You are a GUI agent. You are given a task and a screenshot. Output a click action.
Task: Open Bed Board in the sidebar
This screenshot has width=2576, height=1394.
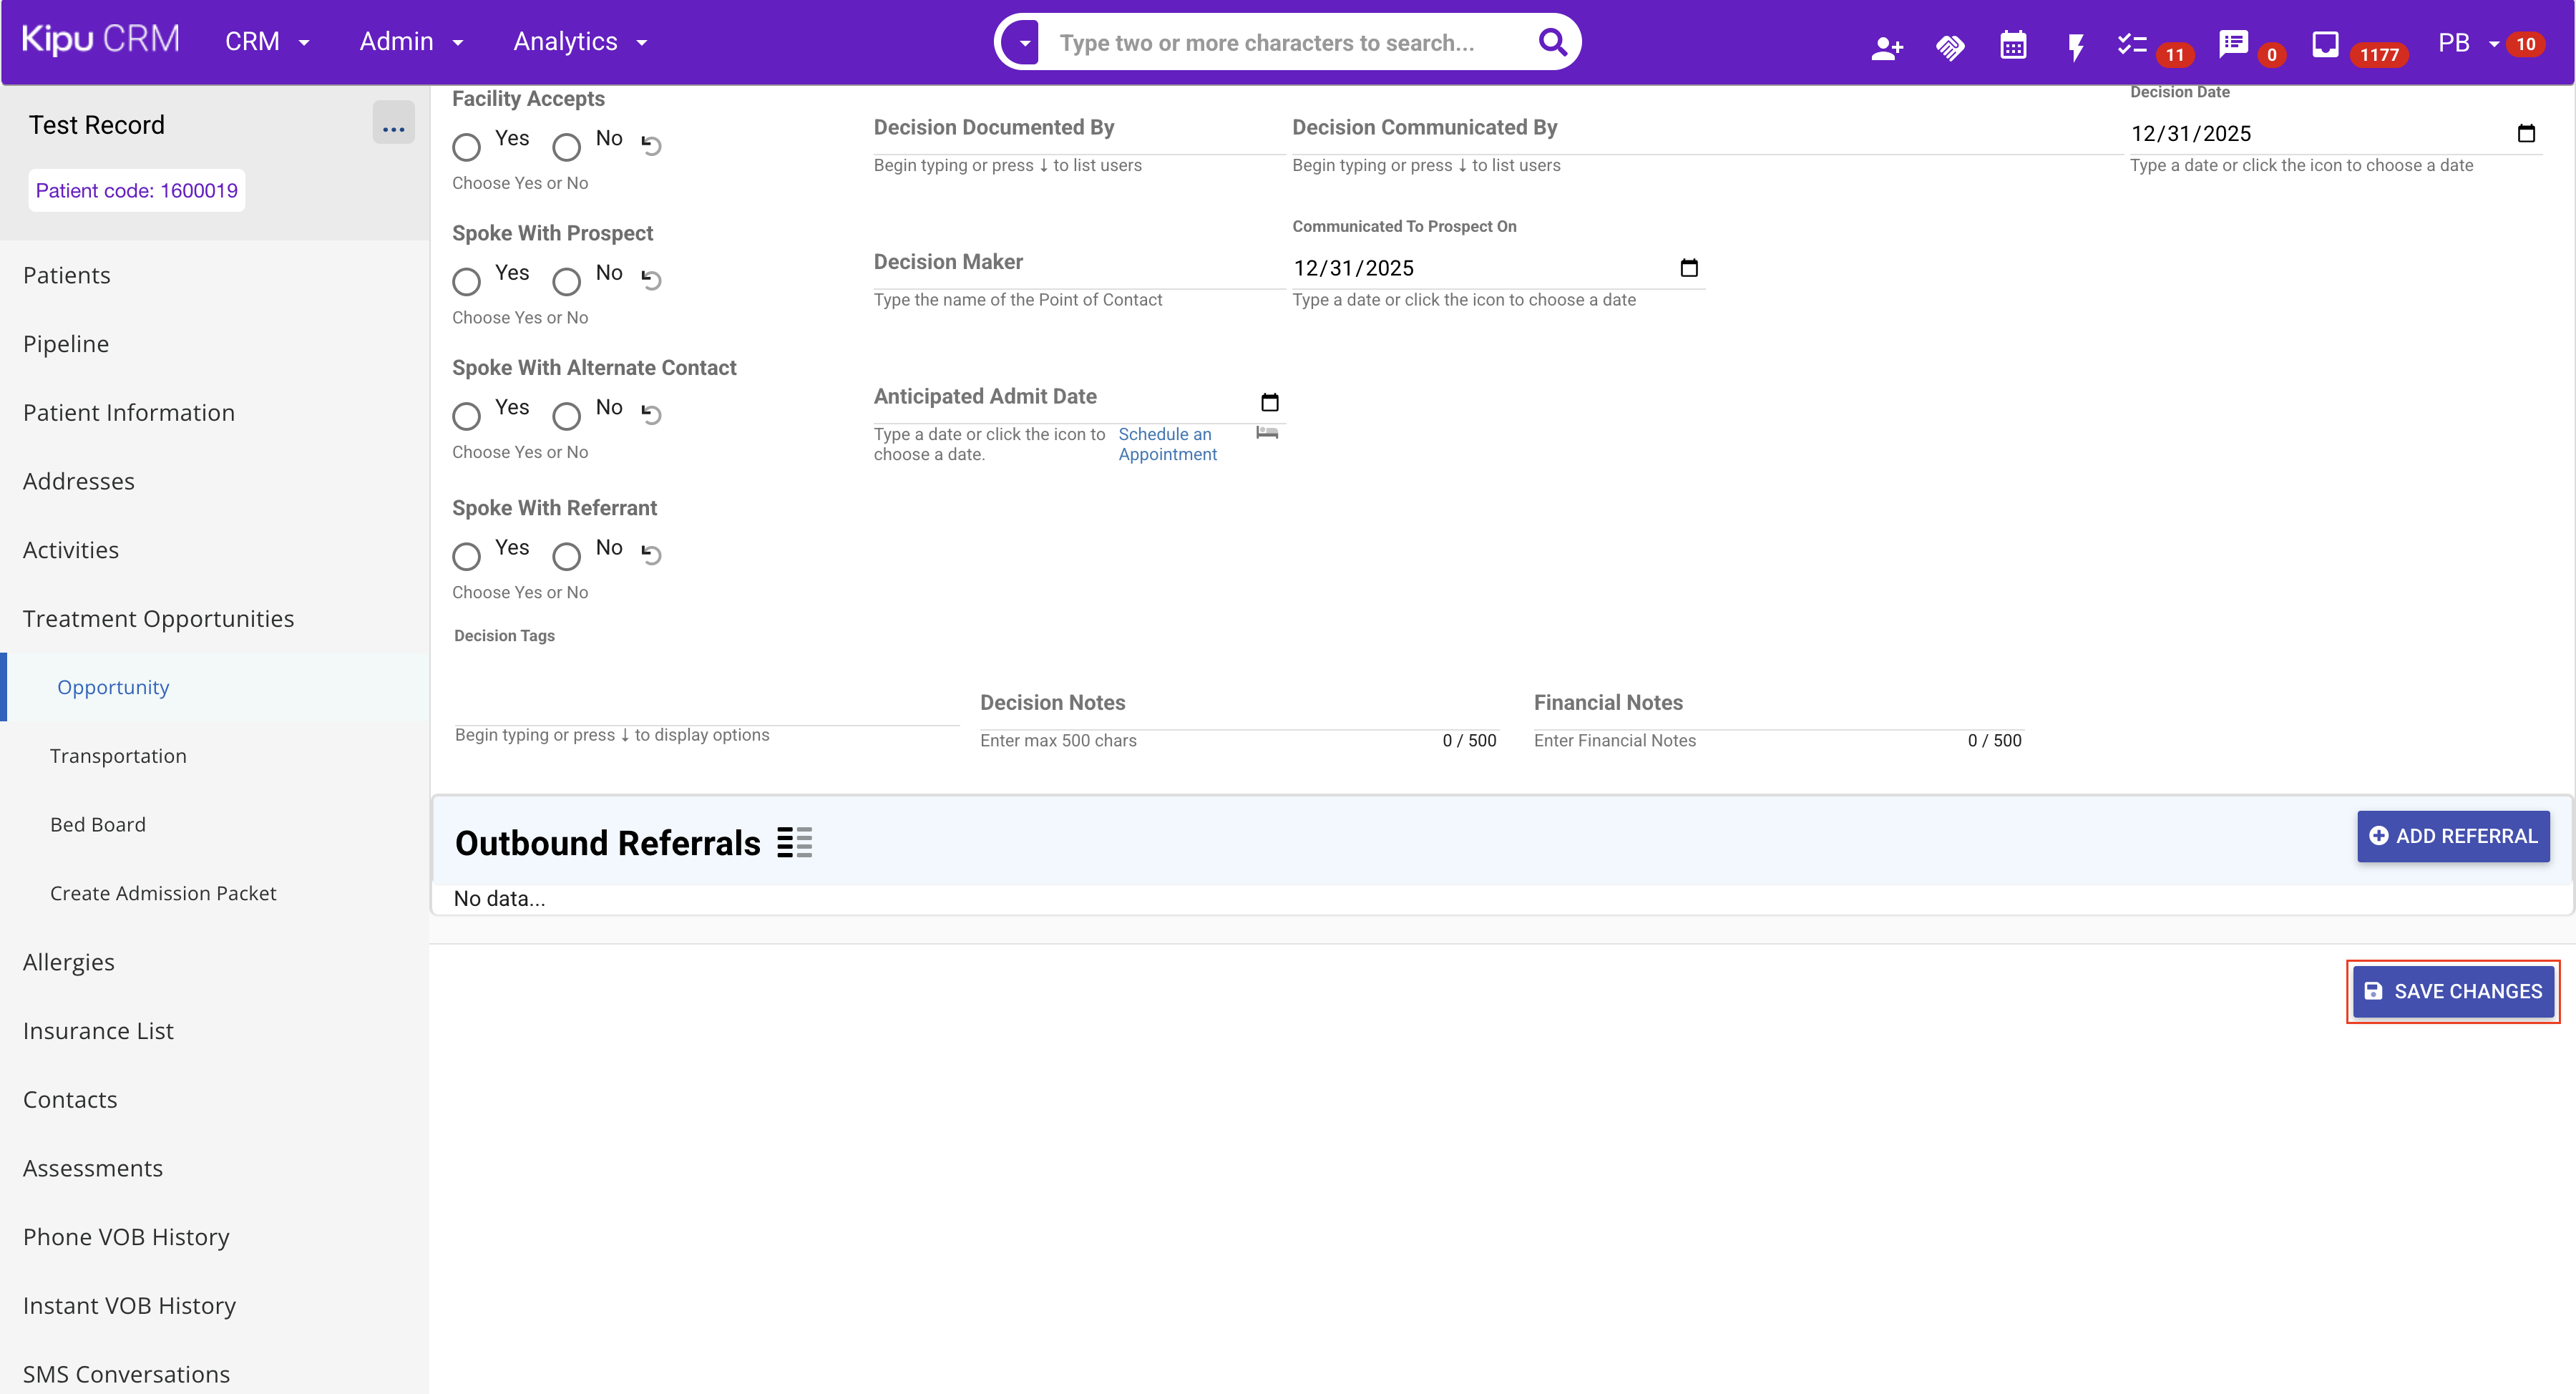(98, 824)
